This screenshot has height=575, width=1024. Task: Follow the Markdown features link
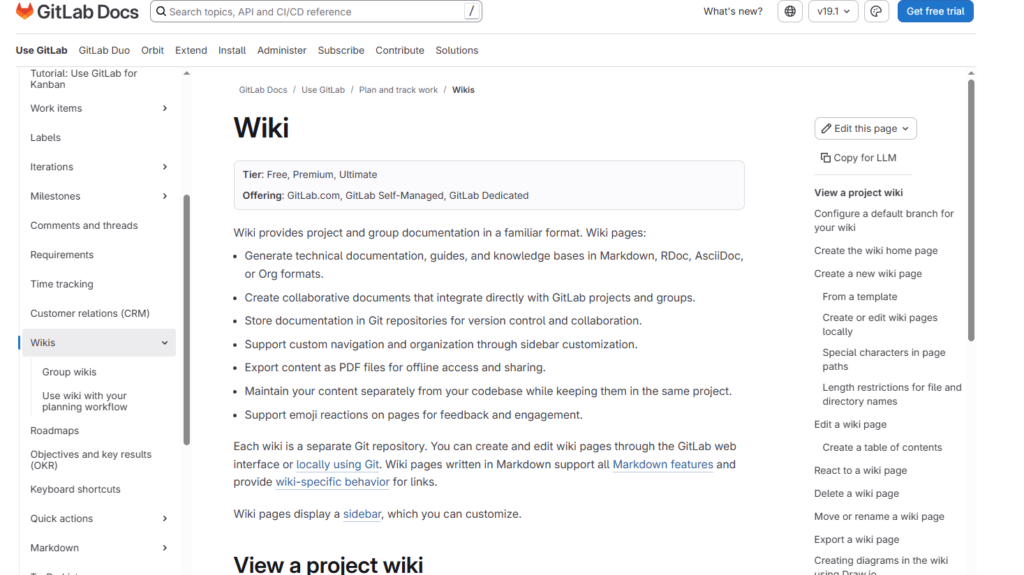click(x=663, y=465)
